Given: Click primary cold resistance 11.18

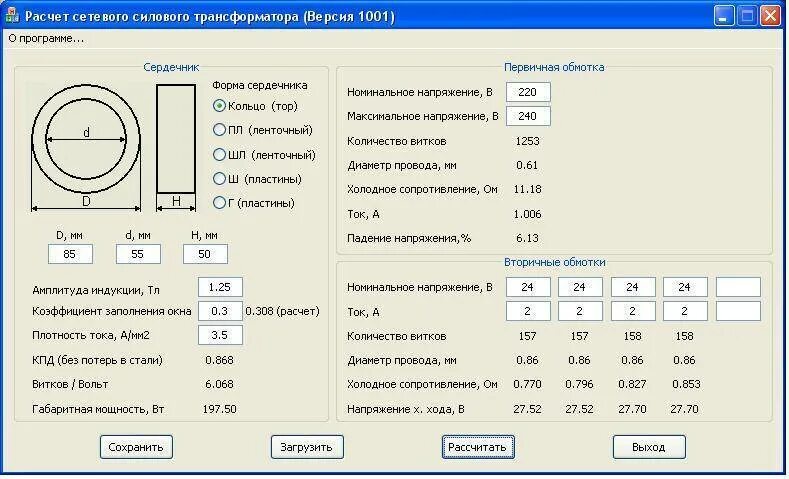Looking at the screenshot, I should pos(527,189).
